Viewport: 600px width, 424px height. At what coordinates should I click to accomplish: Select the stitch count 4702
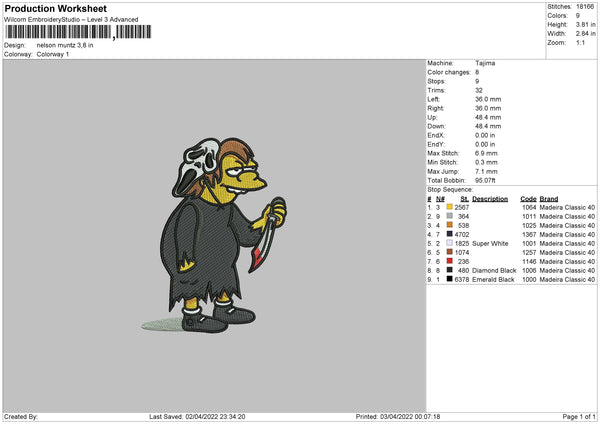point(462,235)
